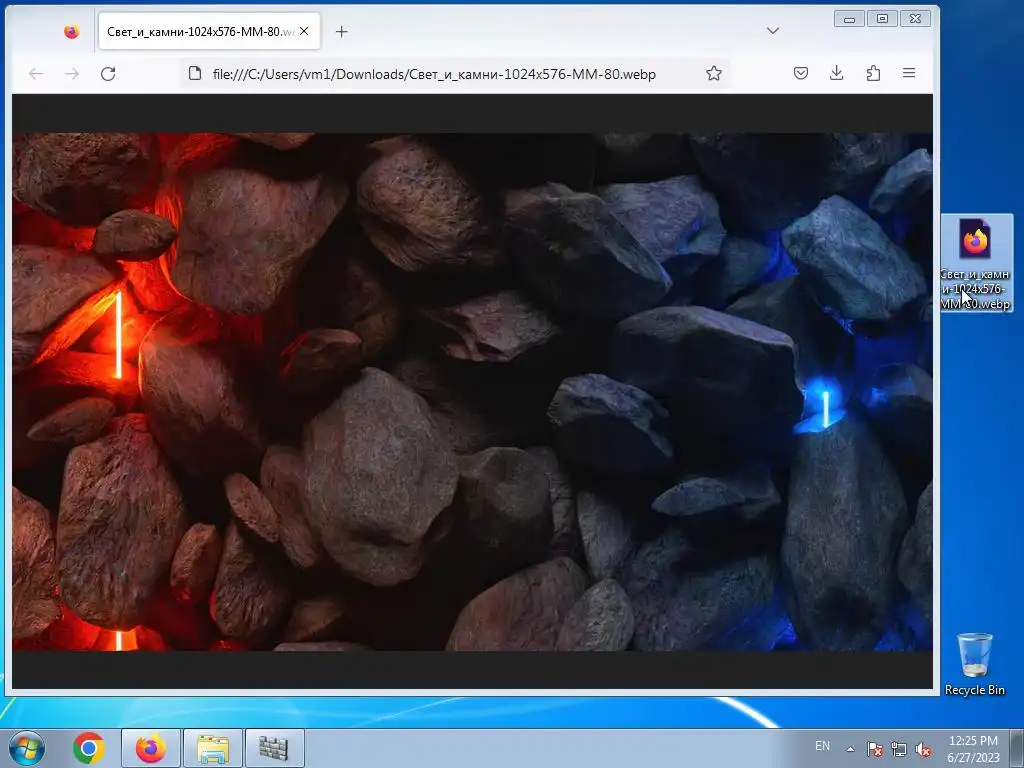The width and height of the screenshot is (1024, 768).
Task: Launch Chrome from the taskbar
Action: click(x=89, y=748)
